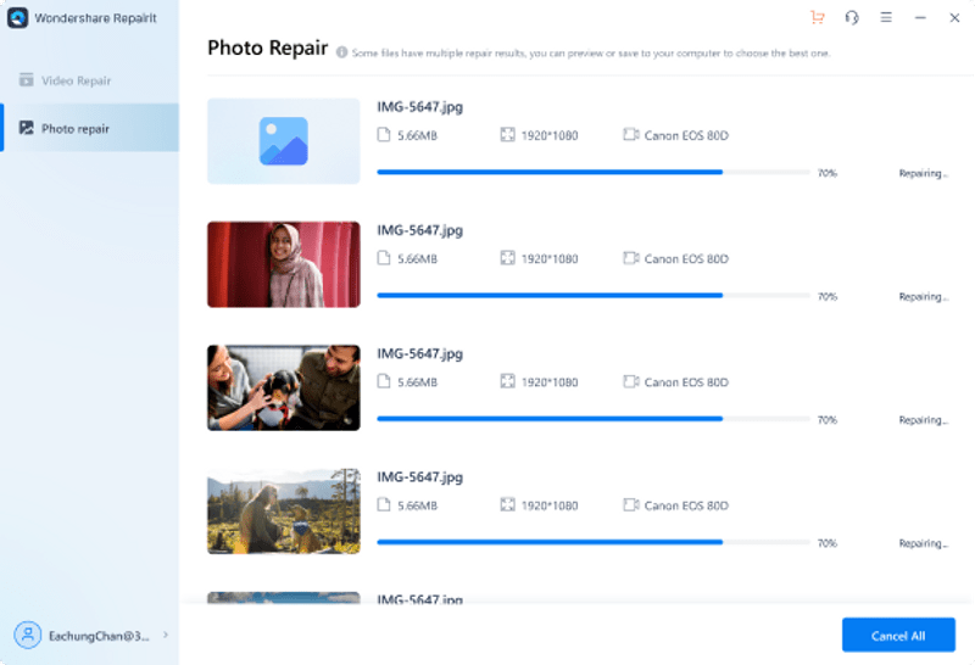
Task: Minimize the Repairit window
Action: [920, 18]
